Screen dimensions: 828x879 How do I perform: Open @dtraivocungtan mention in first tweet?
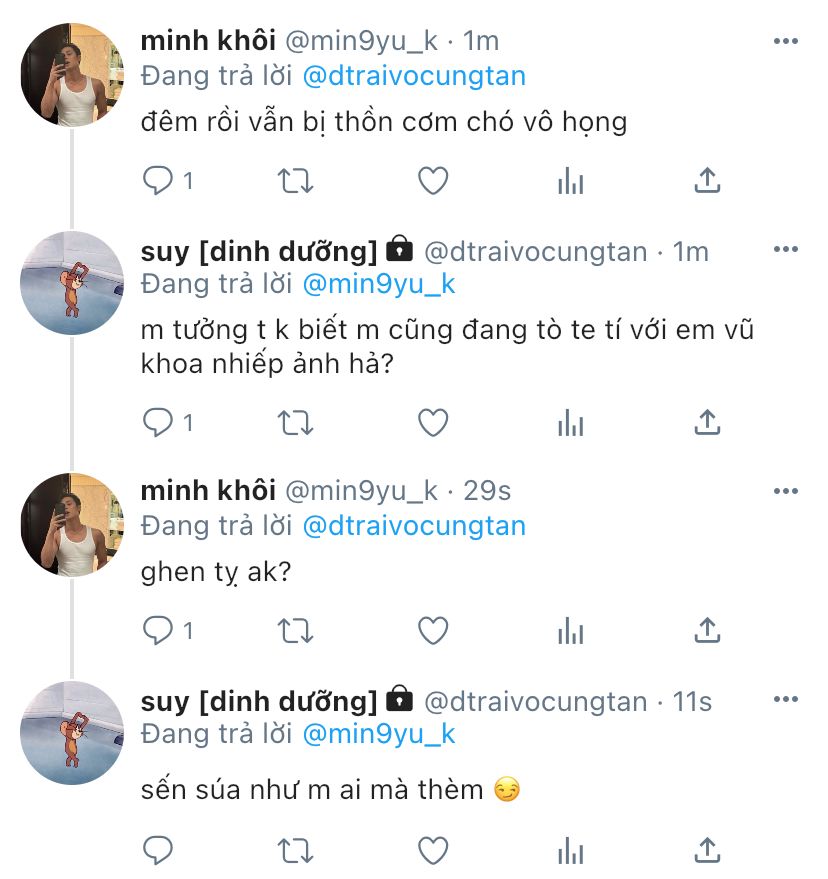click(x=413, y=76)
